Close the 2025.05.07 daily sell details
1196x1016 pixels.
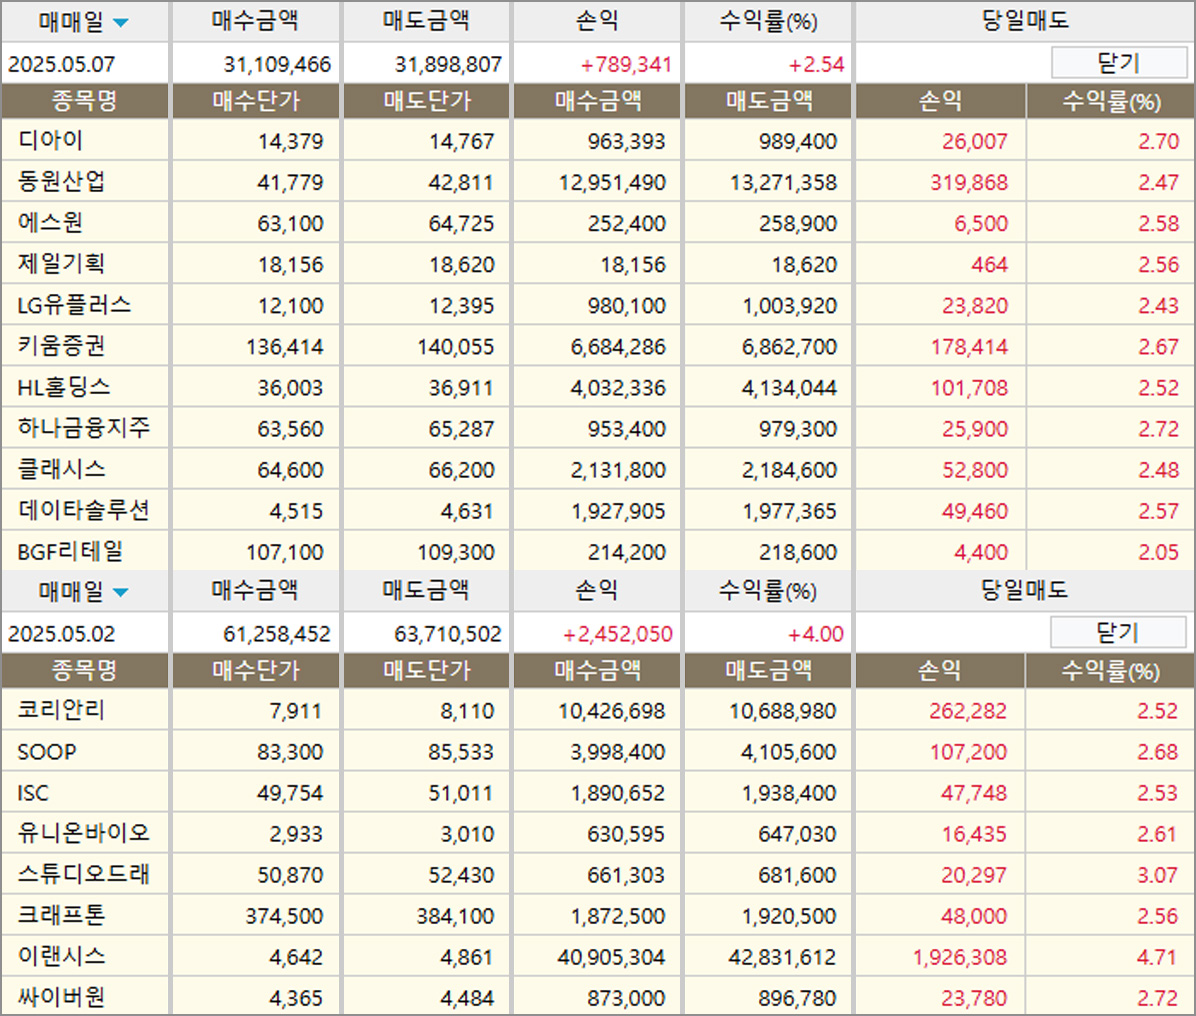[x=1118, y=63]
